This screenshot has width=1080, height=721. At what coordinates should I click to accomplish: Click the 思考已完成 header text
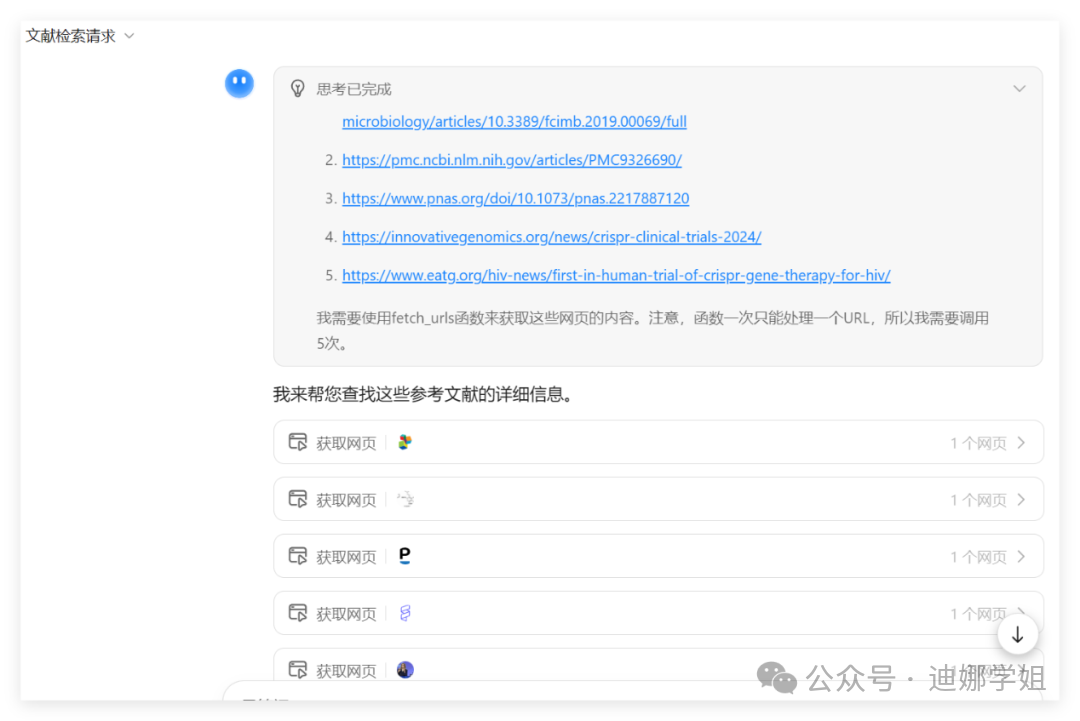click(x=354, y=89)
